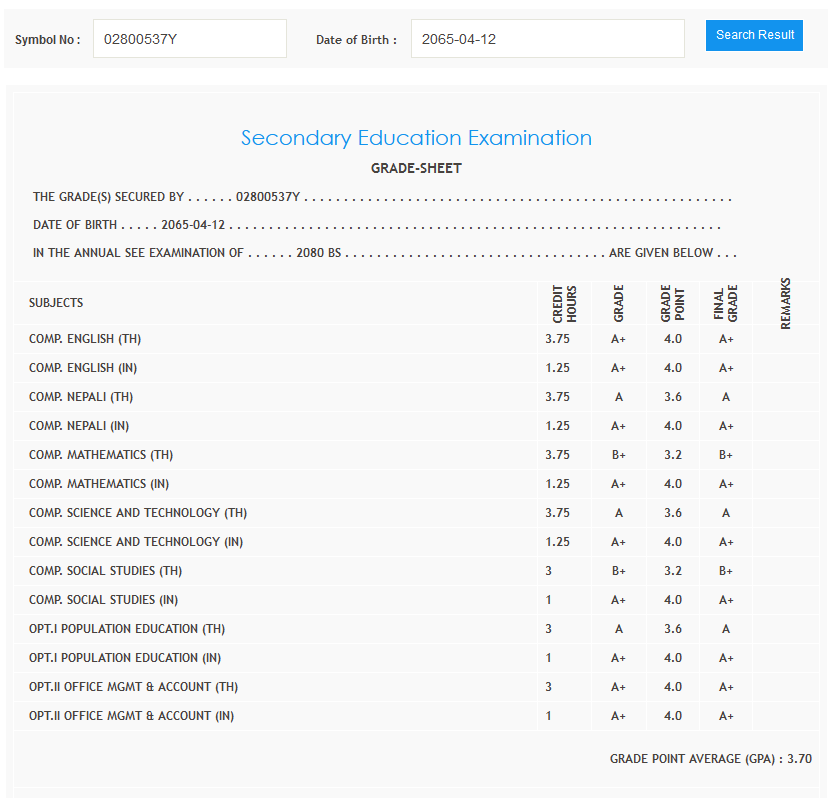
Task: Click the Search Result button
Action: (x=754, y=35)
